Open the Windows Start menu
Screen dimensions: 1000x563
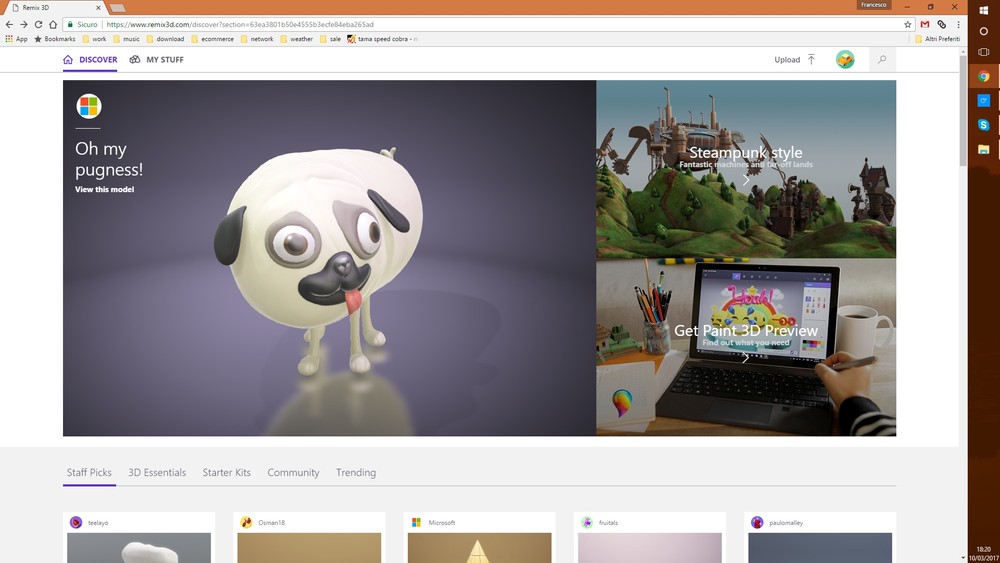[x=983, y=10]
